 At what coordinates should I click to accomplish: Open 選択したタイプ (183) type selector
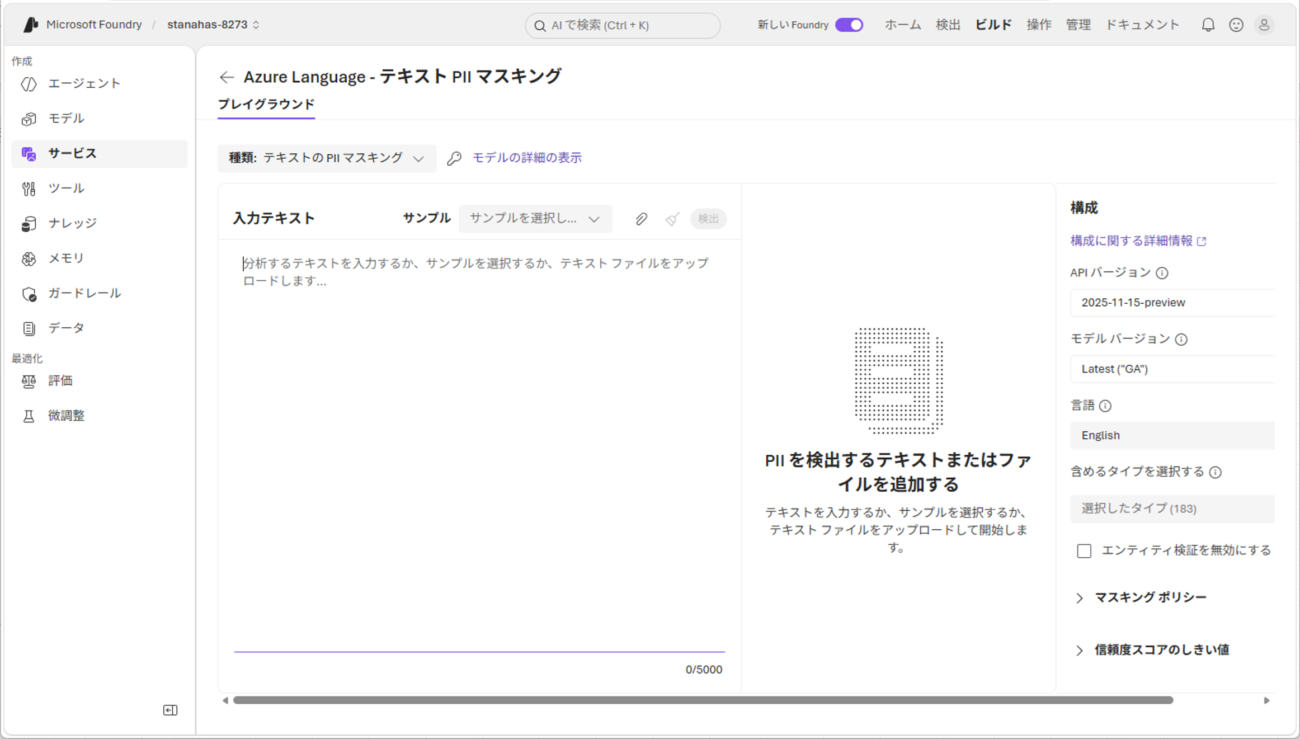[x=1172, y=509]
